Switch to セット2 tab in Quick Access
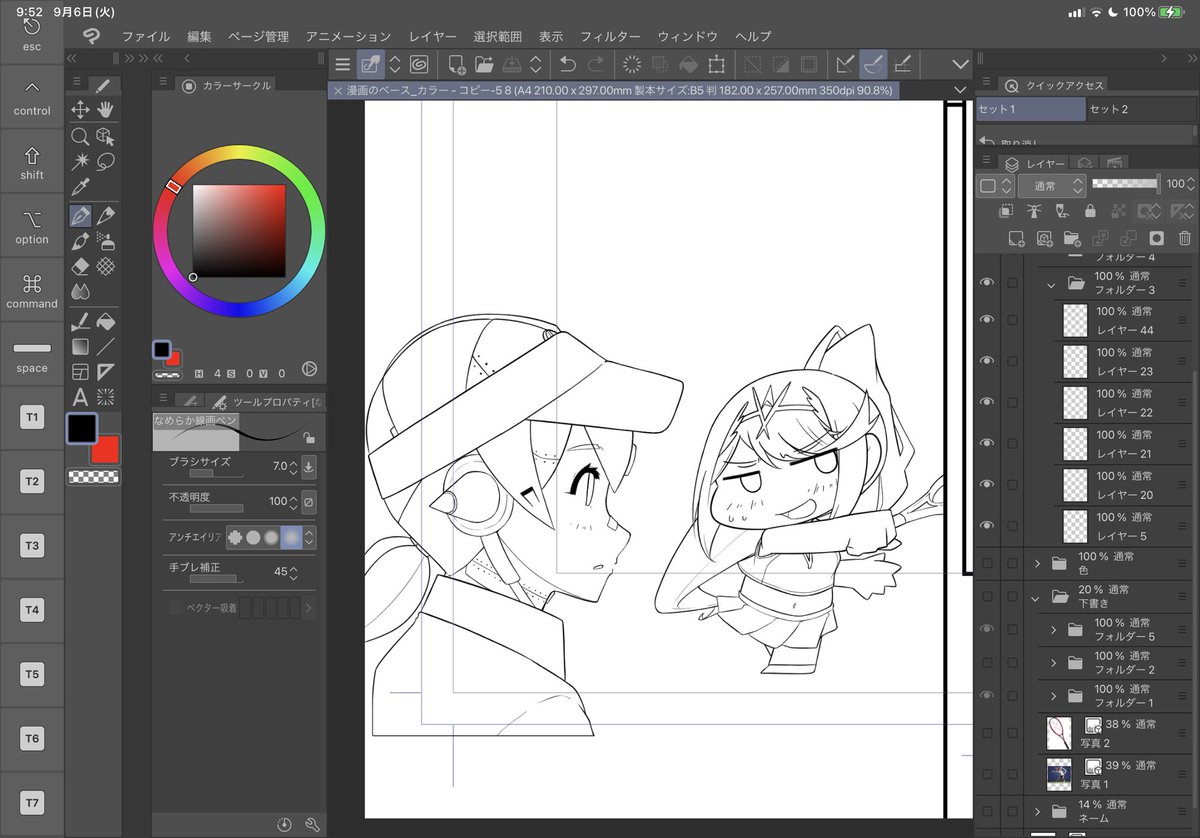The image size is (1200, 838). click(1141, 109)
